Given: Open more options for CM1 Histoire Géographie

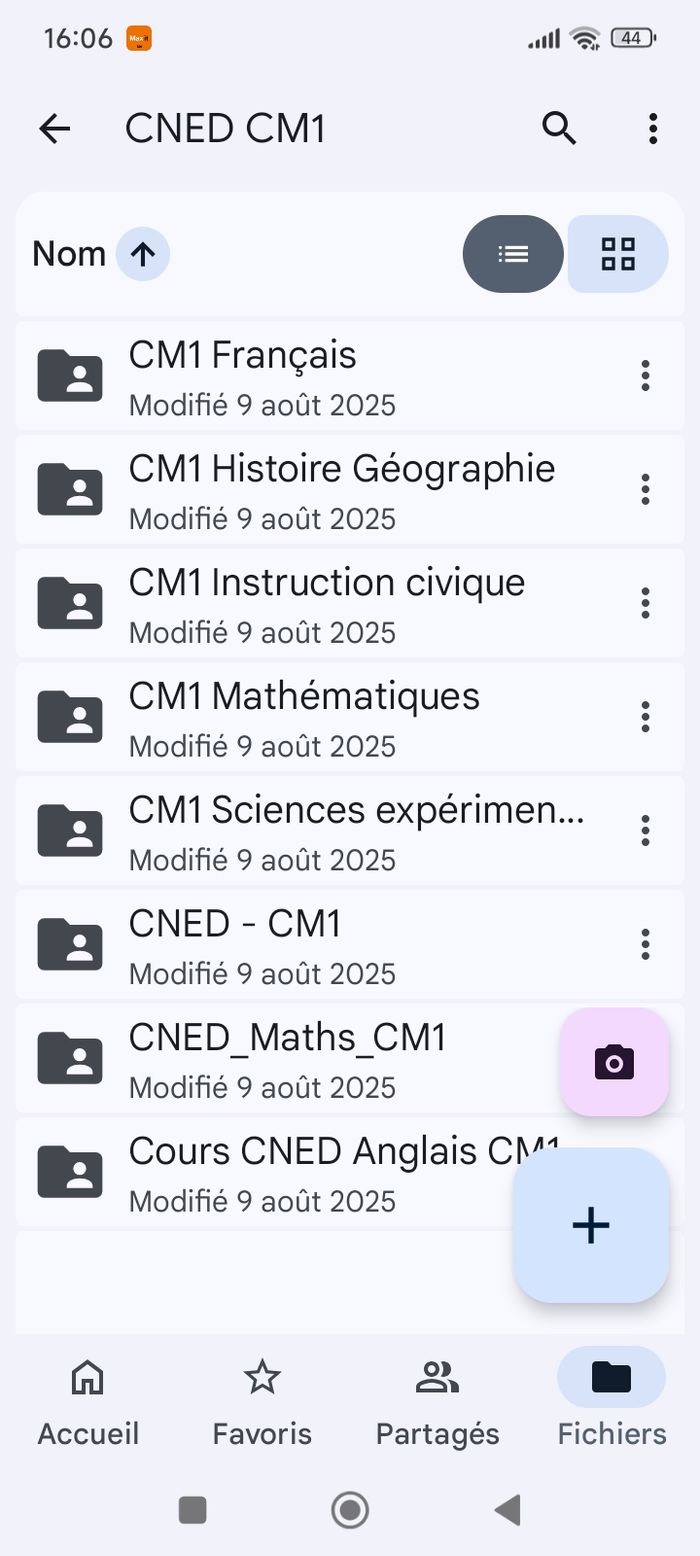Looking at the screenshot, I should point(645,490).
